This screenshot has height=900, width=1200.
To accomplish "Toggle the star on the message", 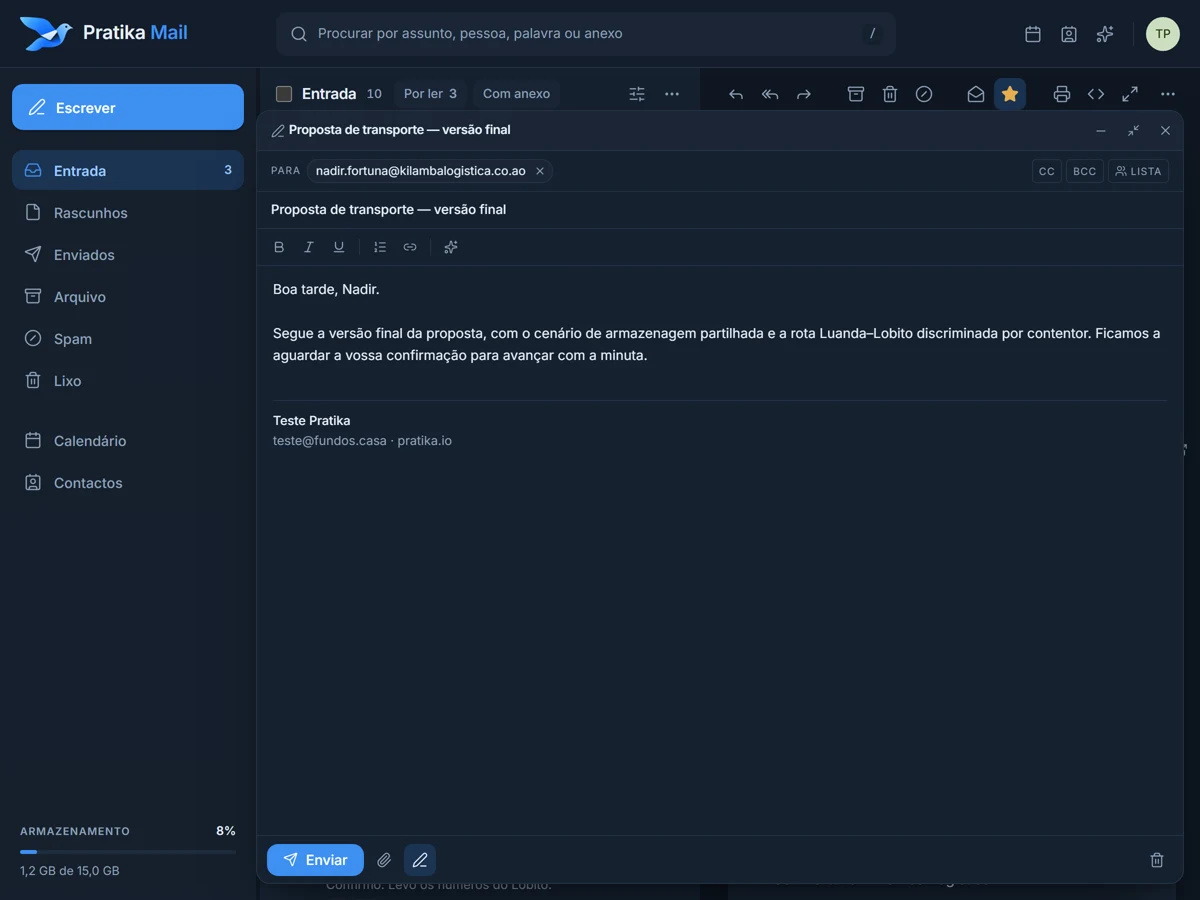I will tap(1010, 94).
